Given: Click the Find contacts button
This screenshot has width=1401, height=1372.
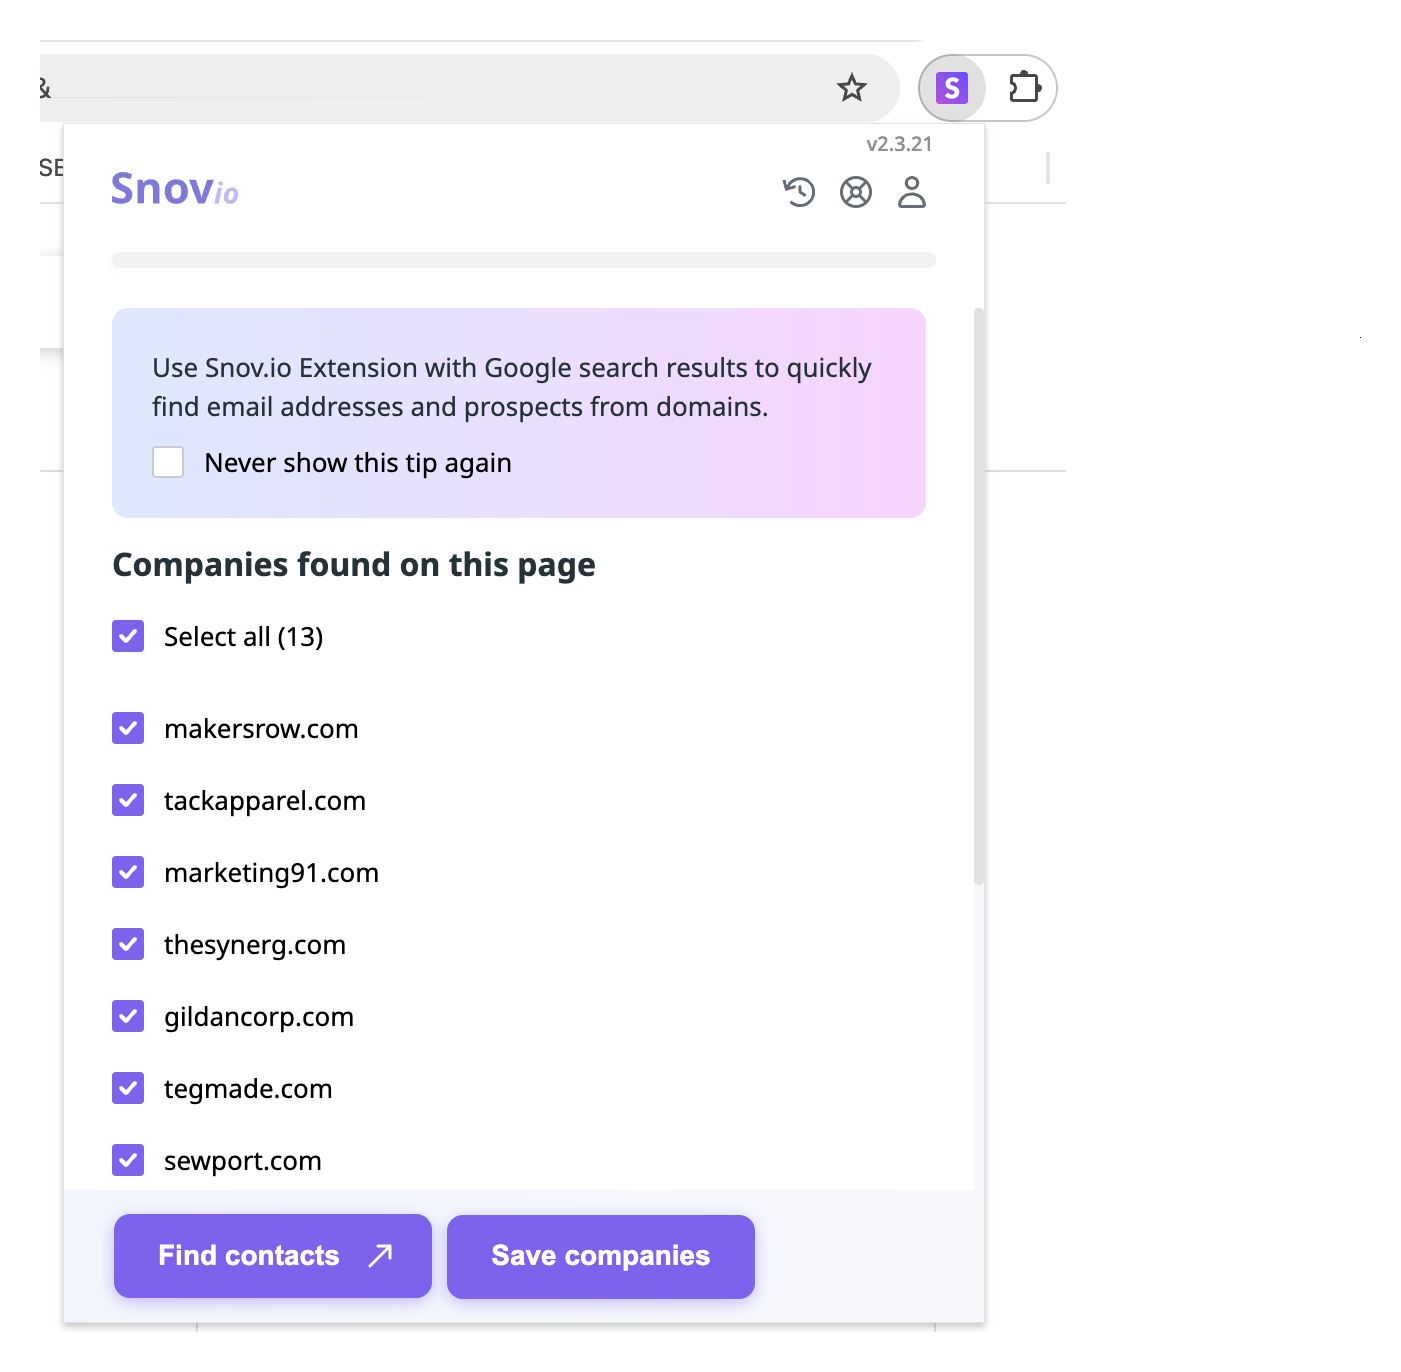Looking at the screenshot, I should point(273,1256).
